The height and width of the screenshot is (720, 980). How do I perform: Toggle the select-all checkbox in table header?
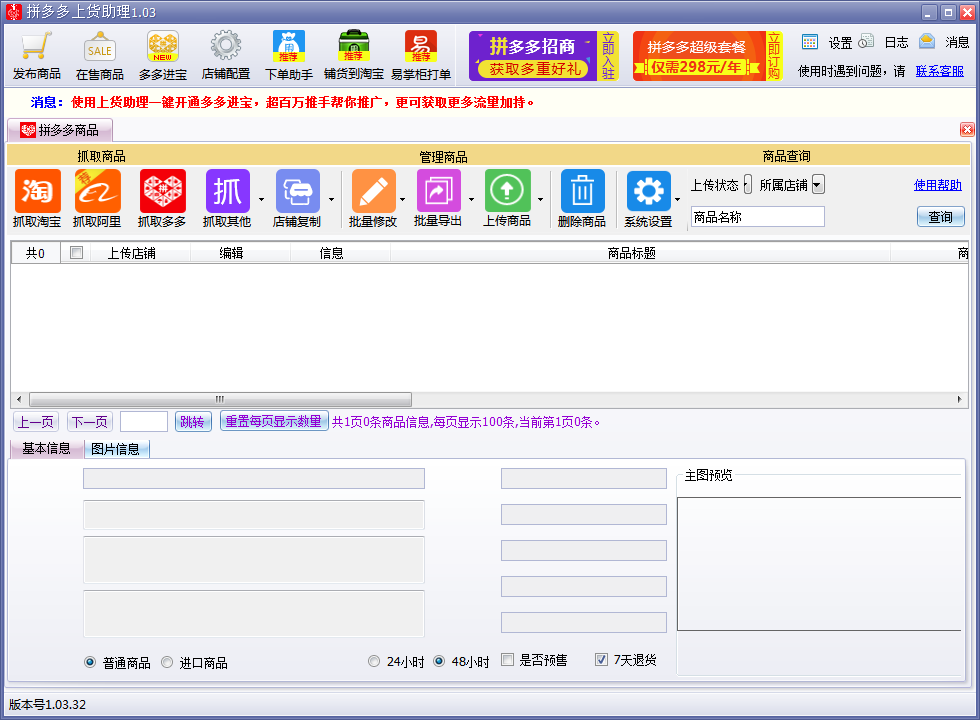click(x=76, y=252)
